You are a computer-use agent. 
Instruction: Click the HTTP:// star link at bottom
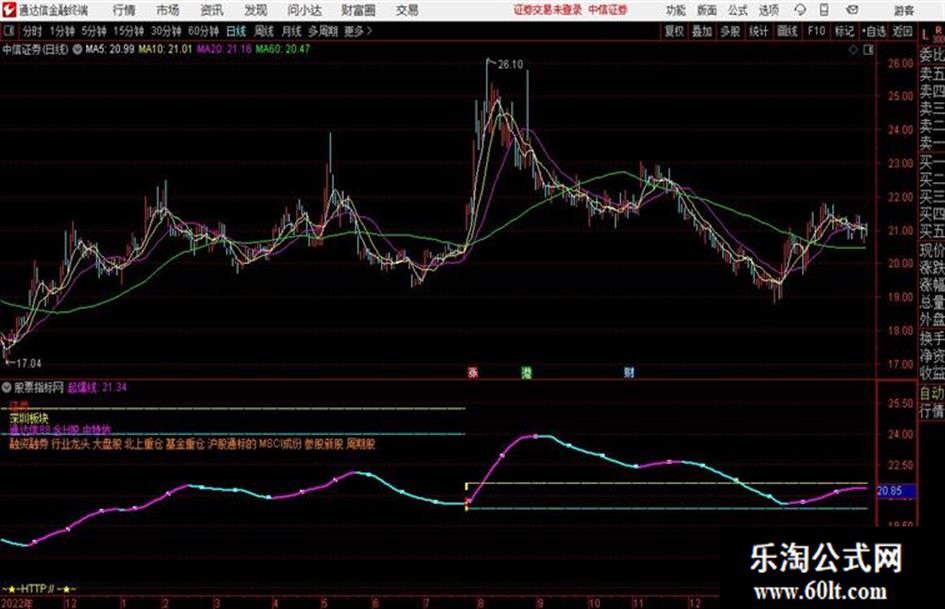point(39,588)
